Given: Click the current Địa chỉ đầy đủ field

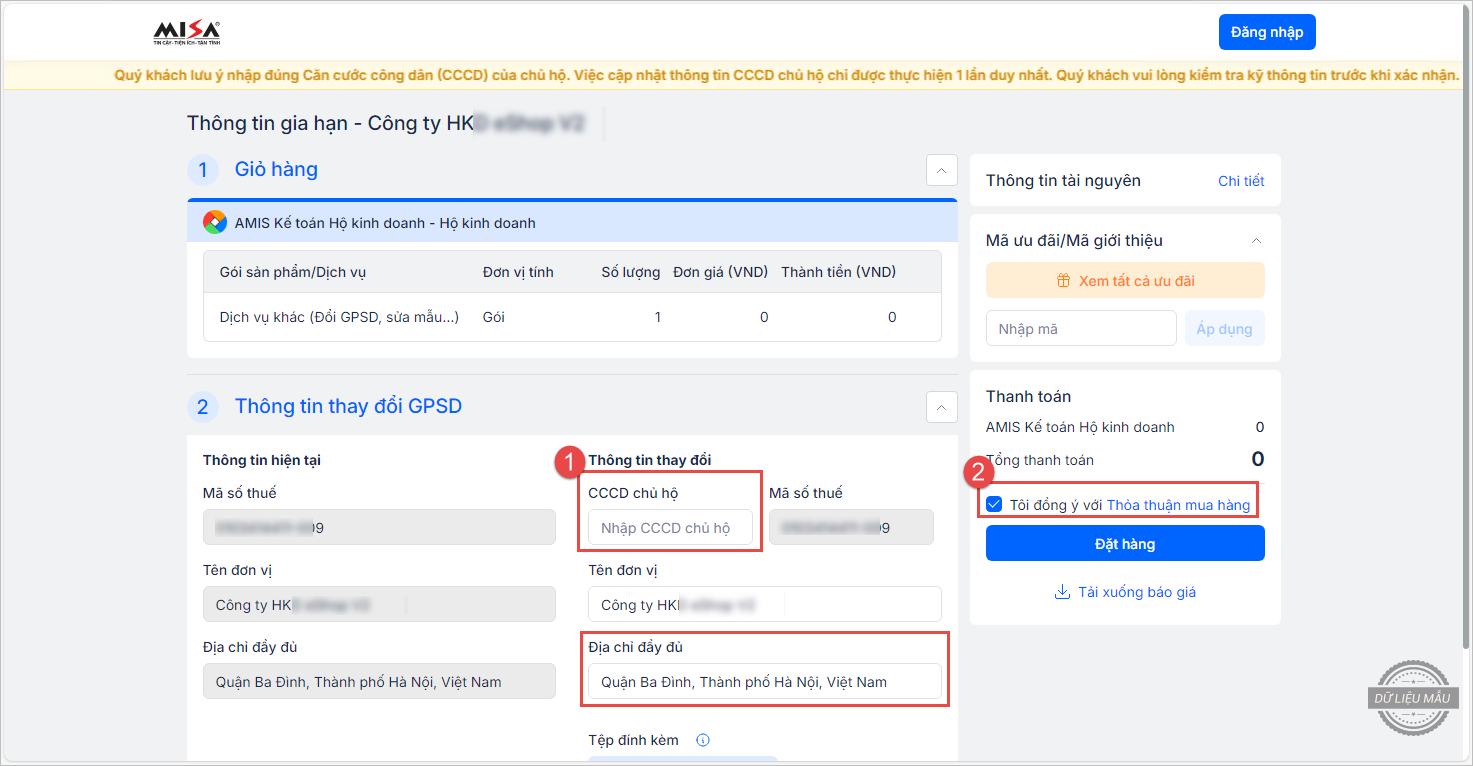Looking at the screenshot, I should tap(379, 681).
